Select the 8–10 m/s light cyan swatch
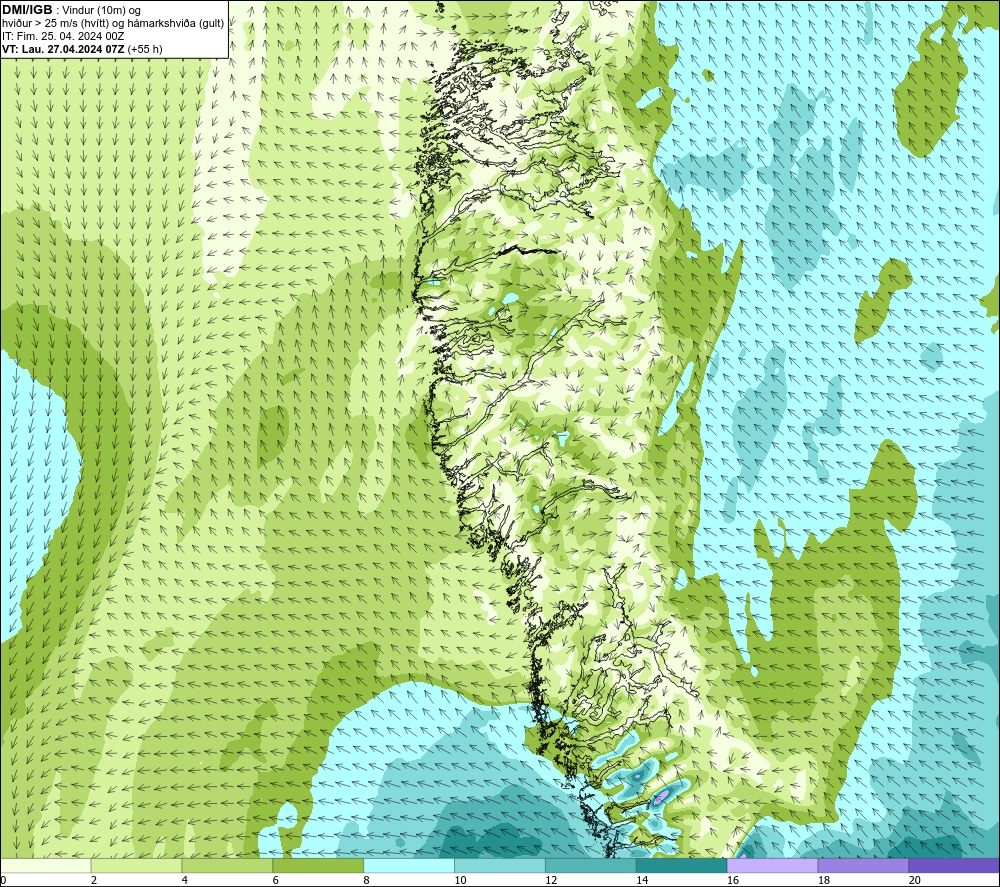This screenshot has width=1000, height=887. pyautogui.click(x=409, y=865)
